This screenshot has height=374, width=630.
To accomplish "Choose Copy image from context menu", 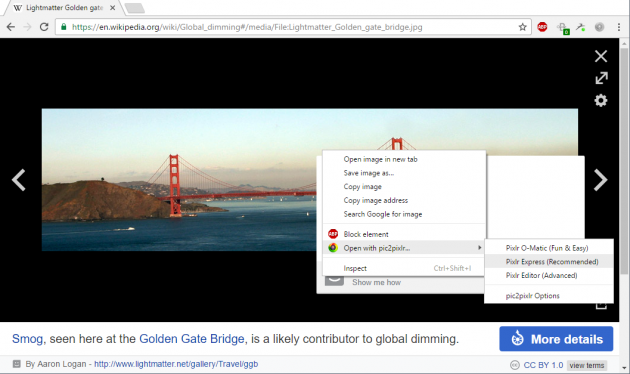I will click(x=404, y=186).
